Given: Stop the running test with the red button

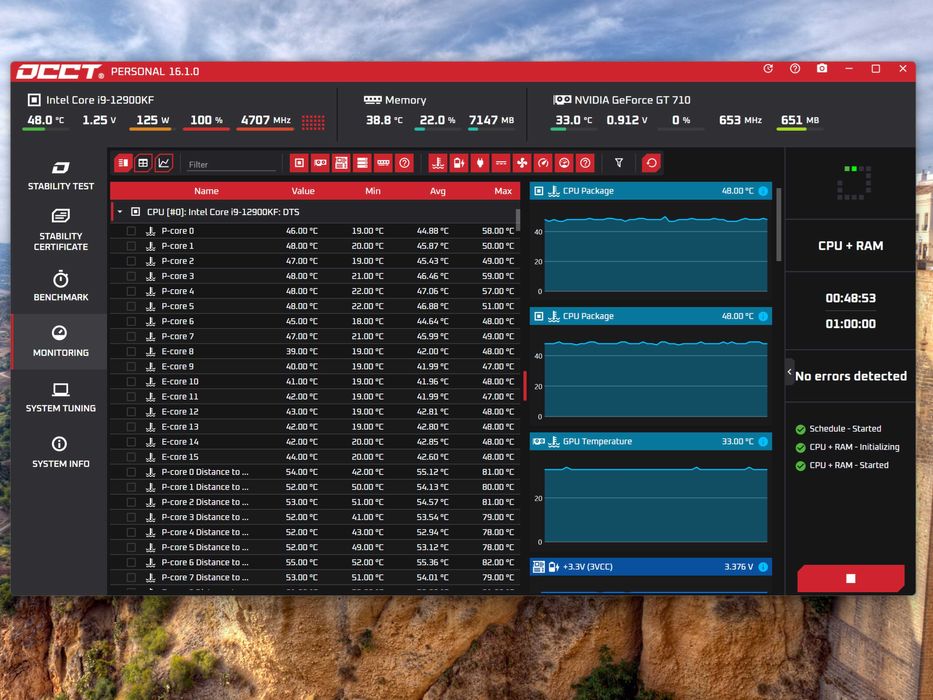Looking at the screenshot, I should (851, 578).
